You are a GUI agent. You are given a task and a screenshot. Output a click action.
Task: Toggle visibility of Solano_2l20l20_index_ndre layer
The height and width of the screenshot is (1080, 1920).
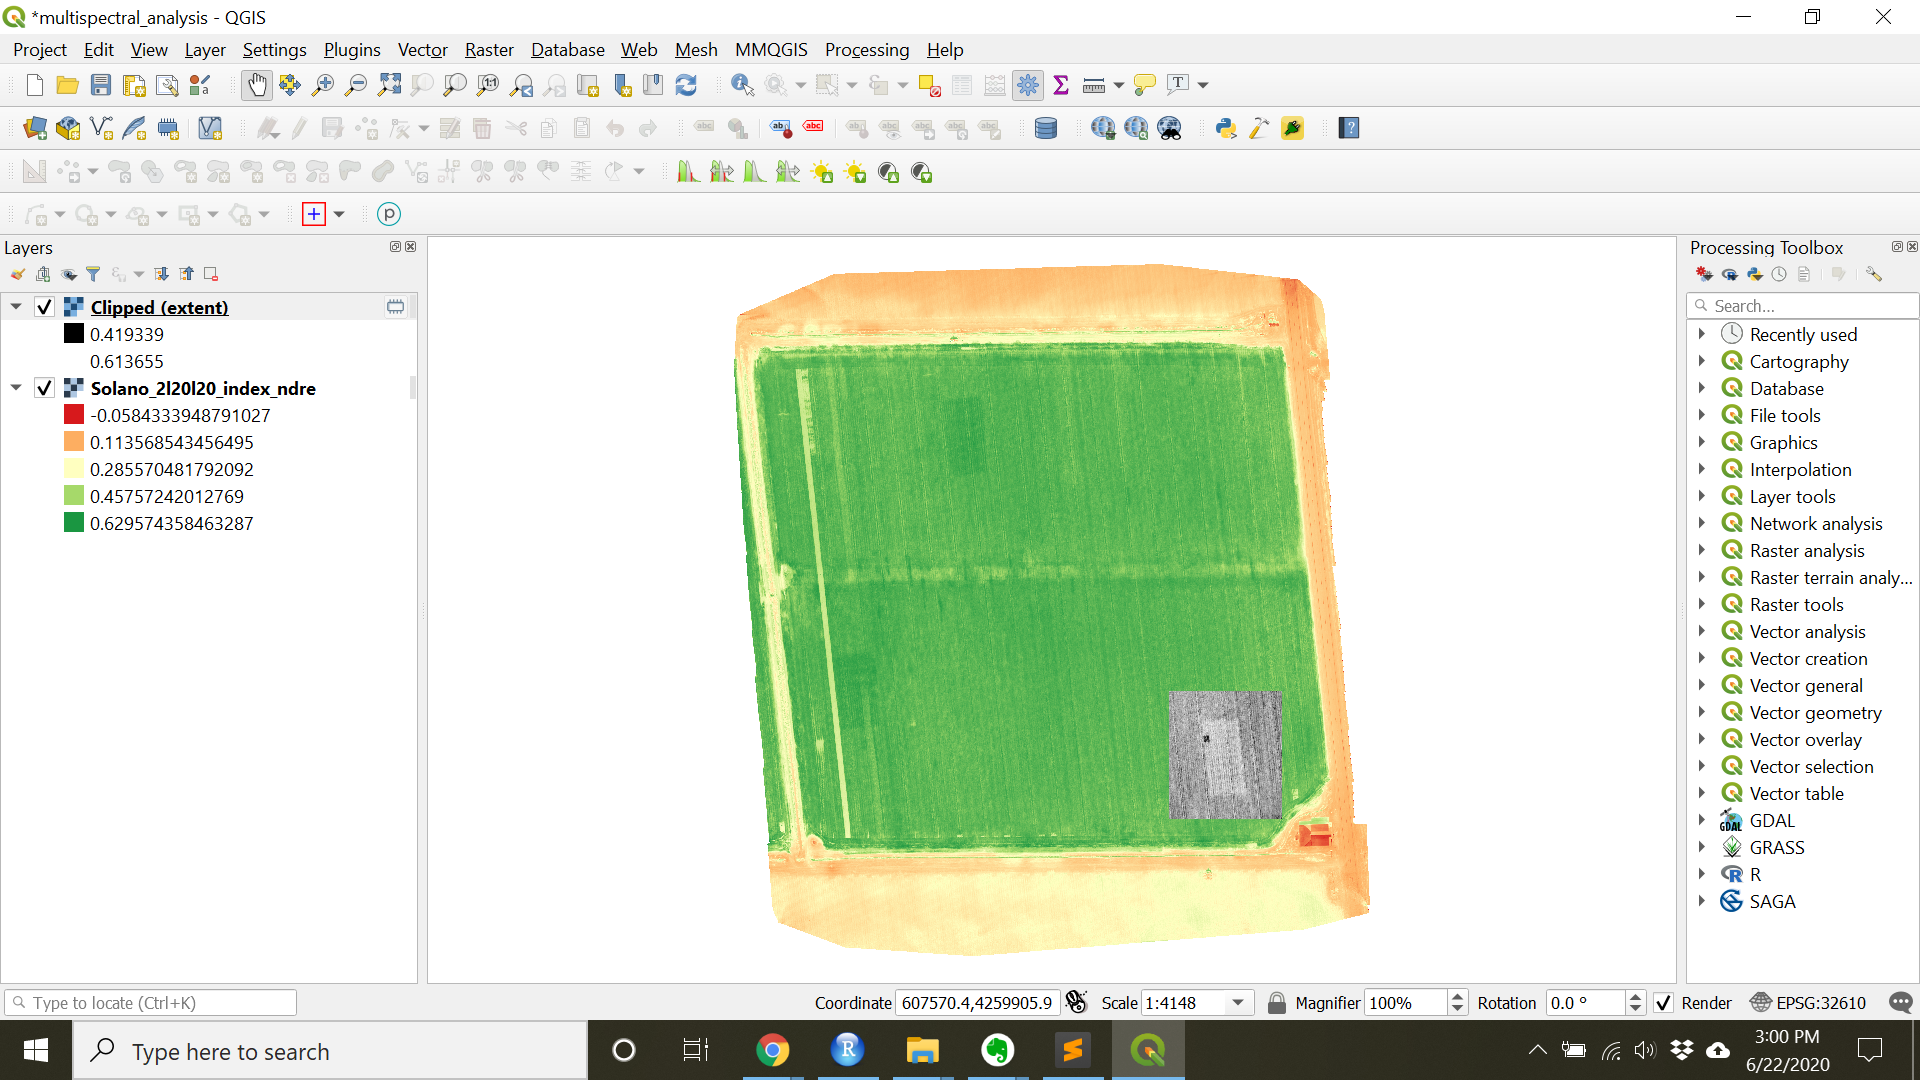pyautogui.click(x=44, y=388)
